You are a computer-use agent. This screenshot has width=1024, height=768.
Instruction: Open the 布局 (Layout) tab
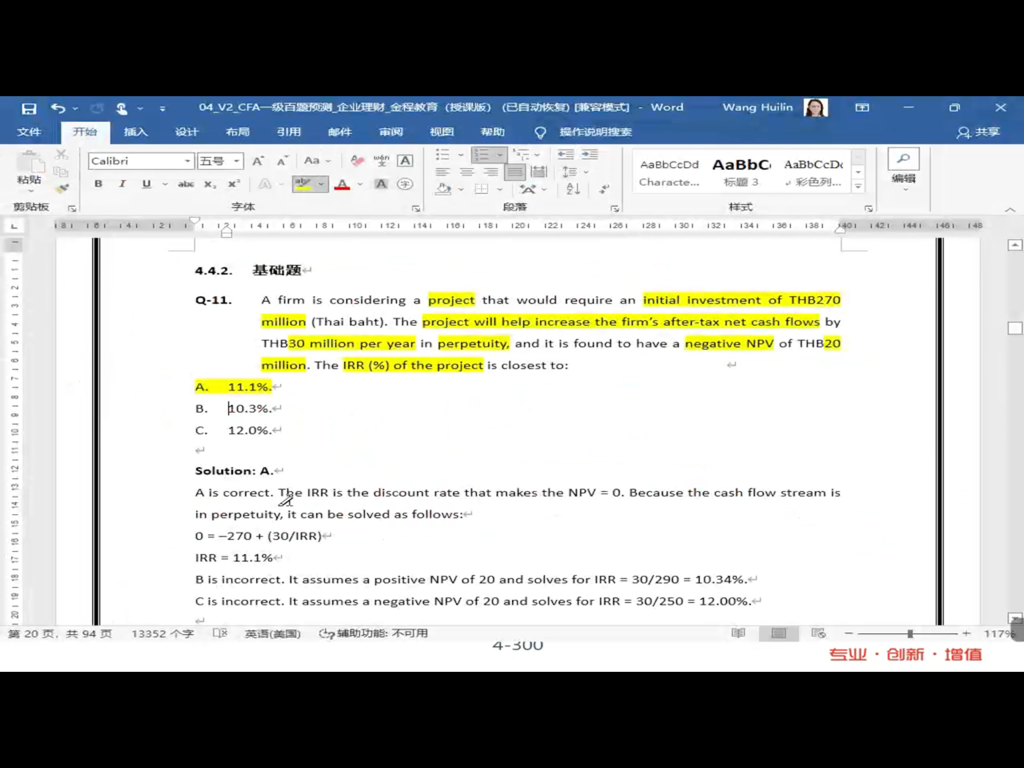[x=237, y=132]
